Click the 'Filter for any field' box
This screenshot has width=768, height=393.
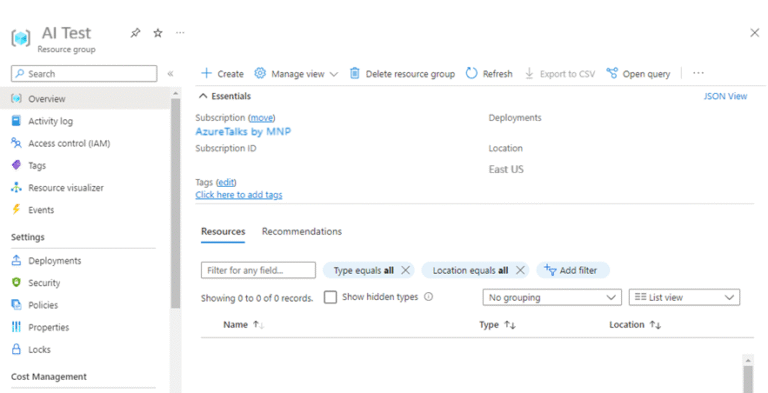tap(258, 270)
